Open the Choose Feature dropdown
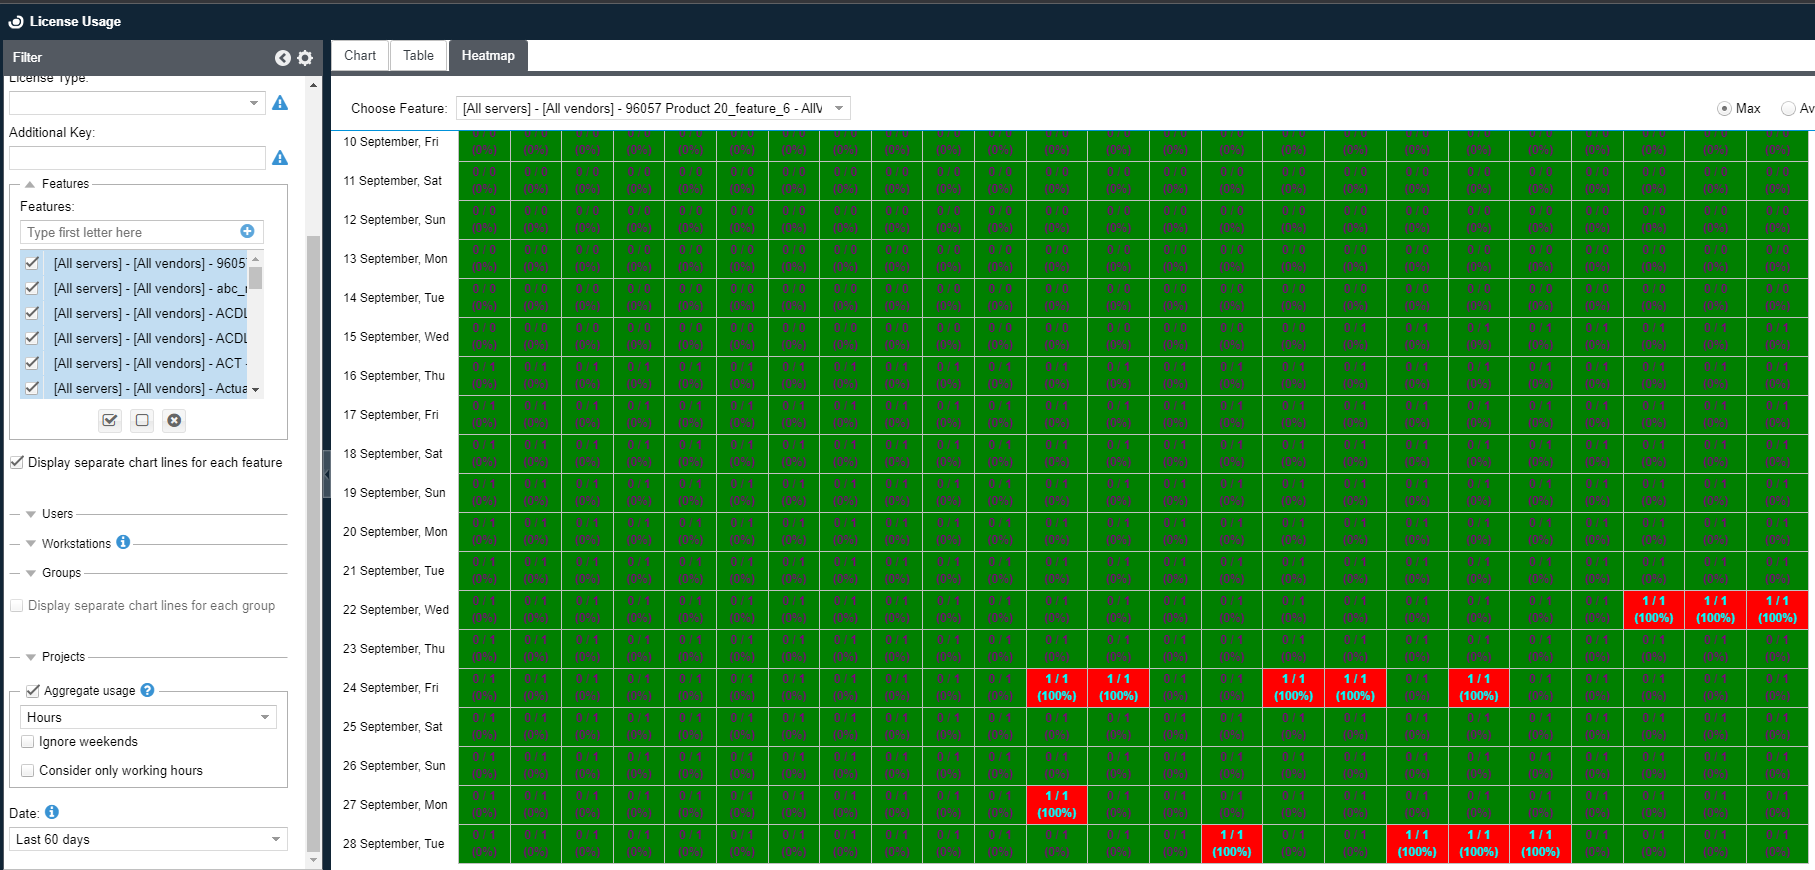The height and width of the screenshot is (870, 1815). point(652,108)
